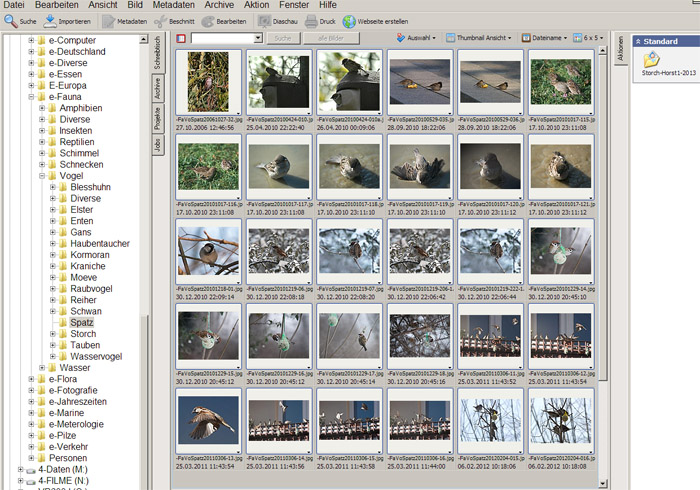Image resolution: width=700 pixels, height=490 pixels.
Task: Switch to the Archive side tab
Action: pos(157,86)
